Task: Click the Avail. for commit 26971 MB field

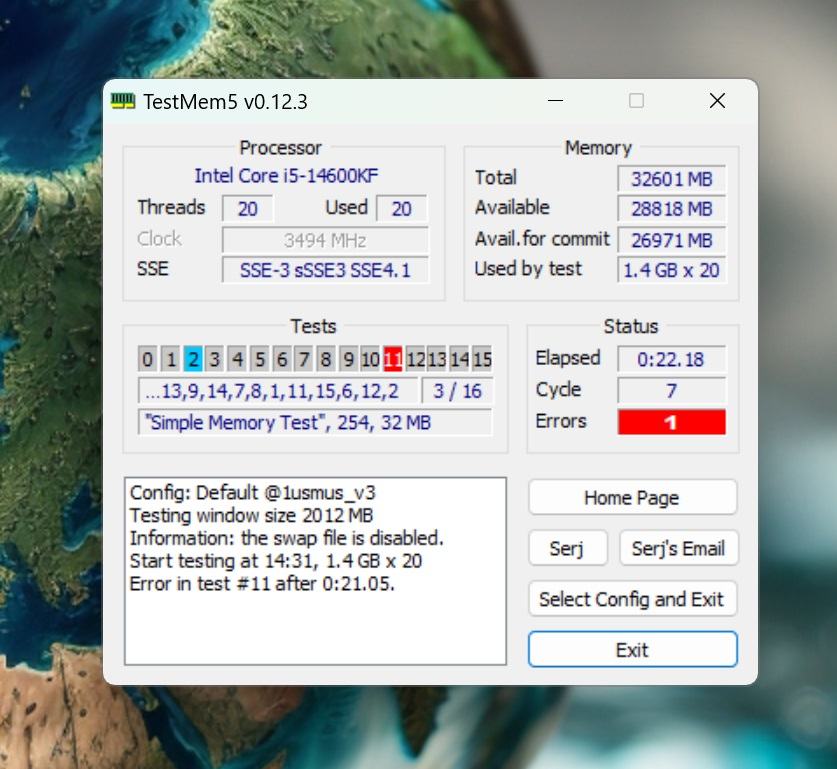Action: coord(672,240)
